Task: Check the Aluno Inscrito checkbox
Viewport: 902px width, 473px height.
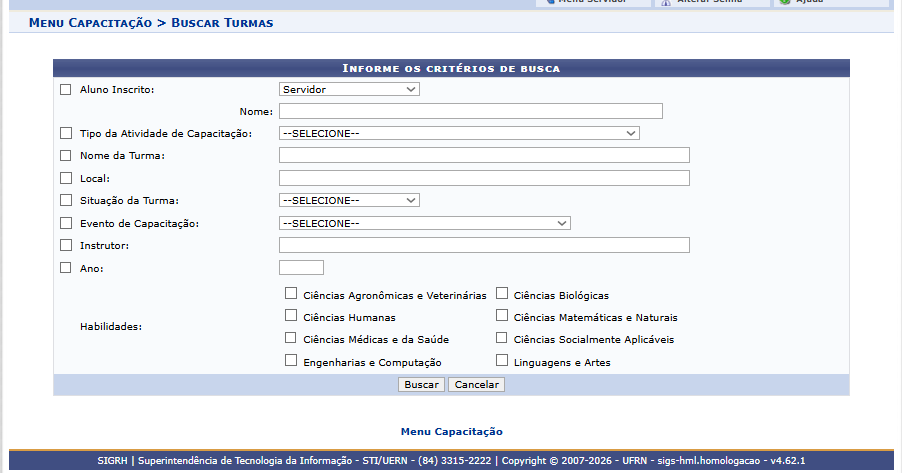Action: [66, 90]
